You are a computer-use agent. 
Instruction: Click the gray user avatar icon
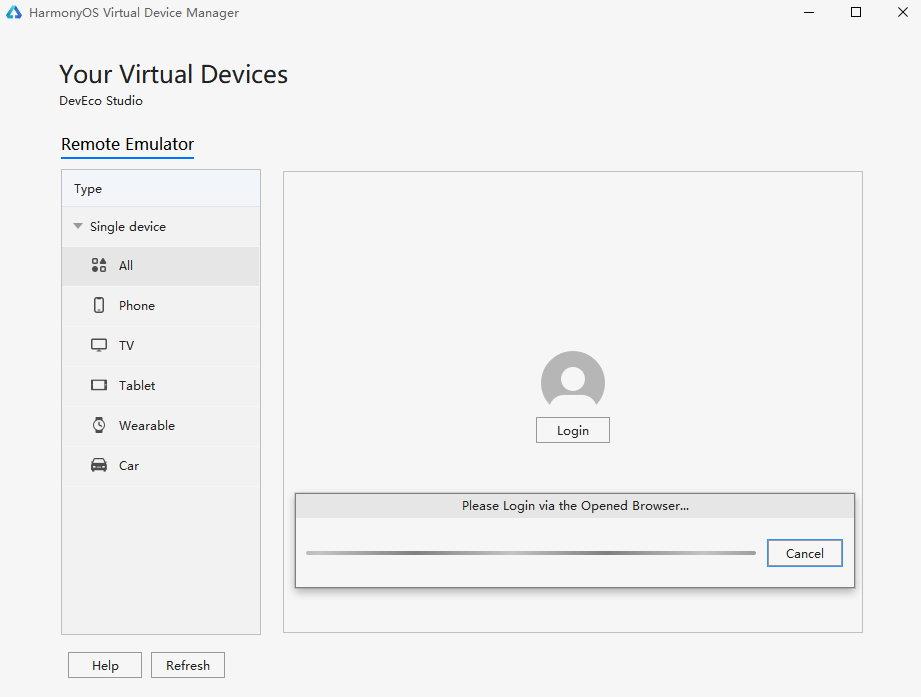(573, 379)
